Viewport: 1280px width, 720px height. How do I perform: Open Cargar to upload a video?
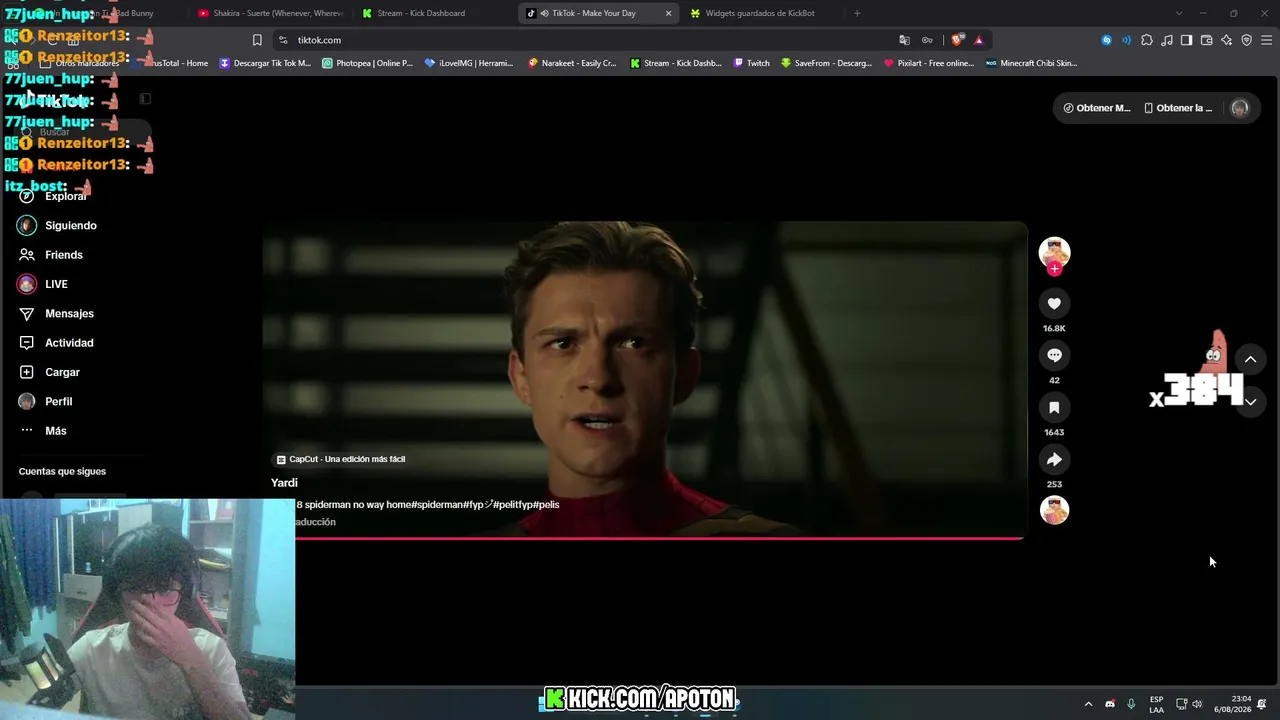(x=62, y=372)
